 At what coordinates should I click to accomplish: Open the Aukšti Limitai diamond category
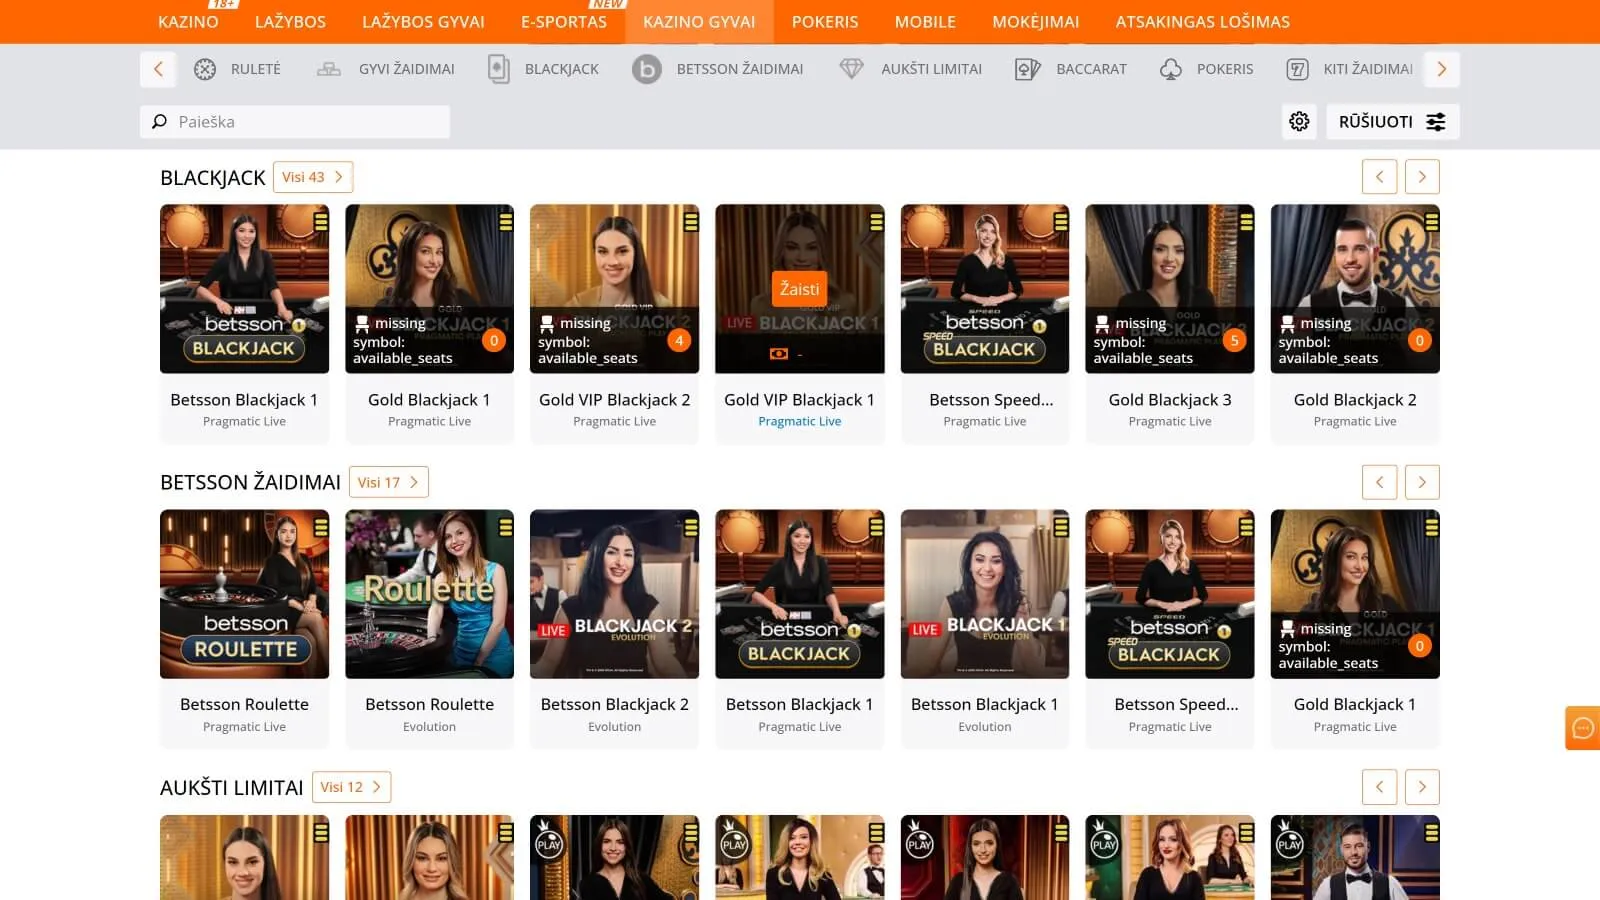(x=910, y=69)
